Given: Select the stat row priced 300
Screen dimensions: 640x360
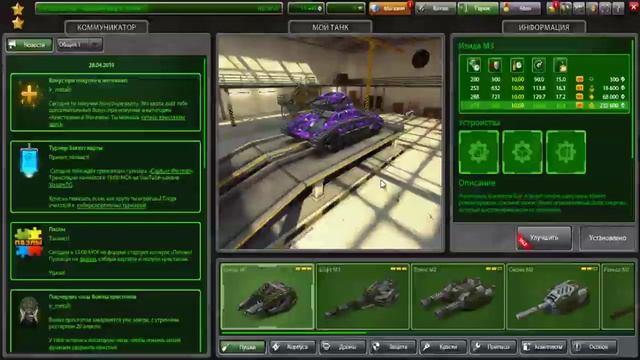Looking at the screenshot, I should pyautogui.click(x=545, y=79).
